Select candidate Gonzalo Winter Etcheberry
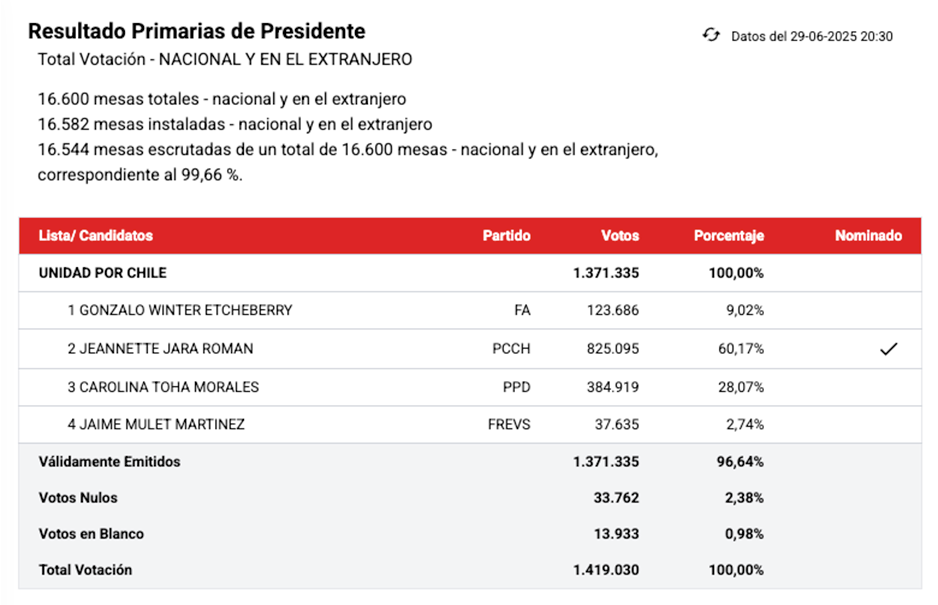 pyautogui.click(x=180, y=310)
